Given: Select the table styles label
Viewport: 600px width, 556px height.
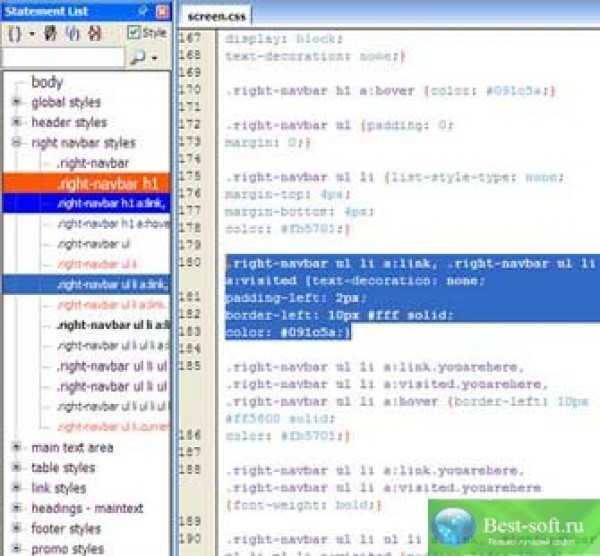Looking at the screenshot, I should 63,468.
